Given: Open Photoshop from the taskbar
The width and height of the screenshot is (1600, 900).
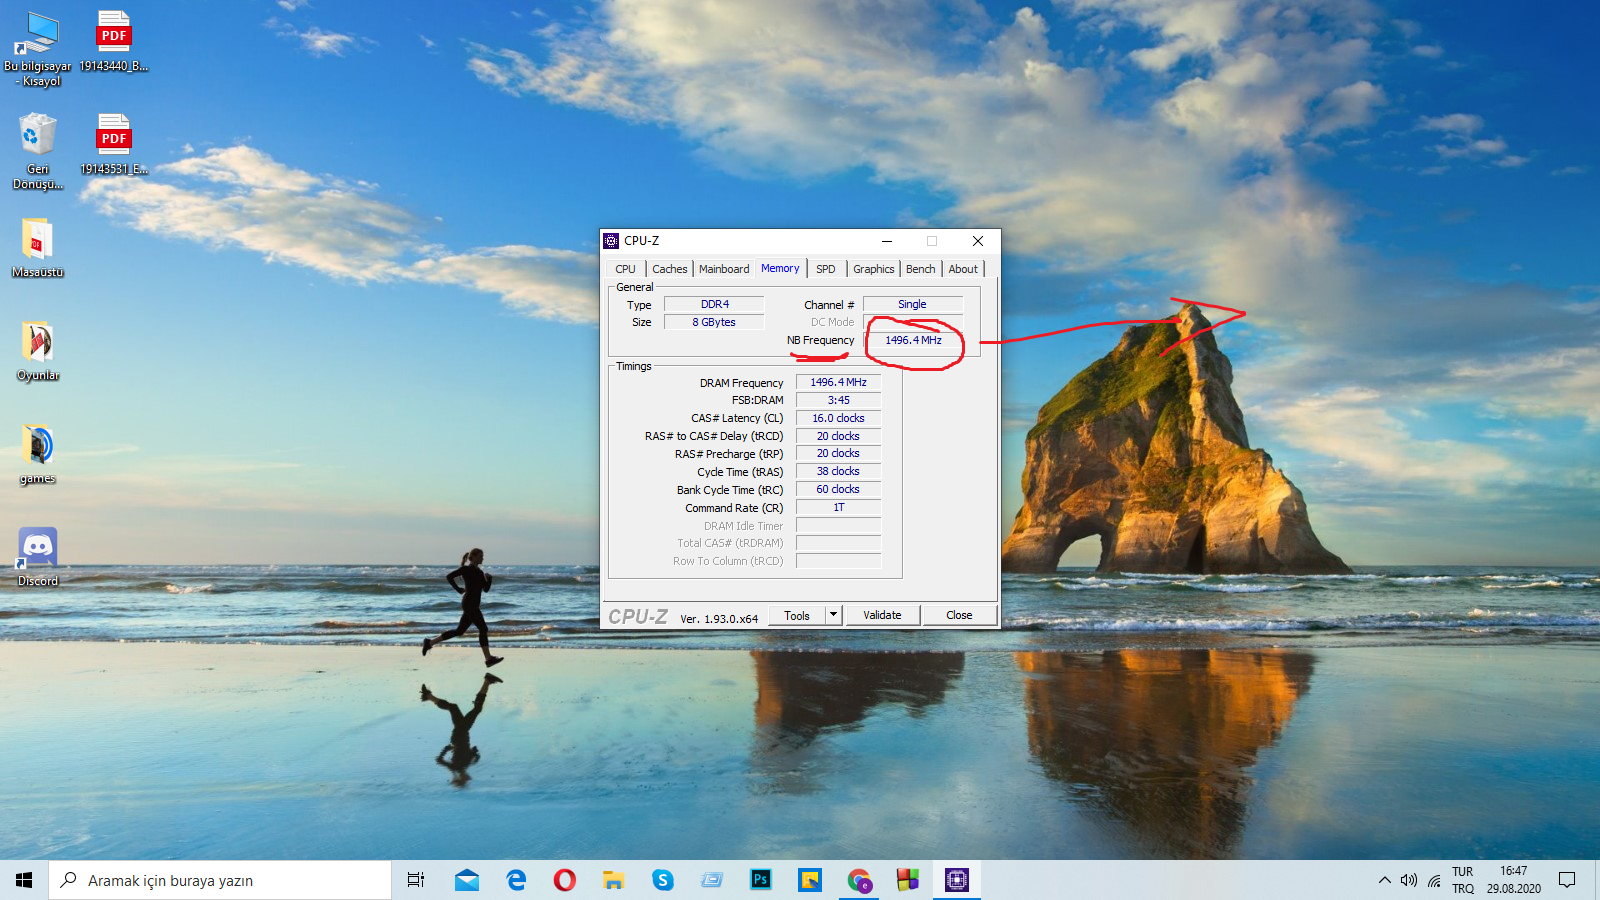Looking at the screenshot, I should [x=760, y=880].
